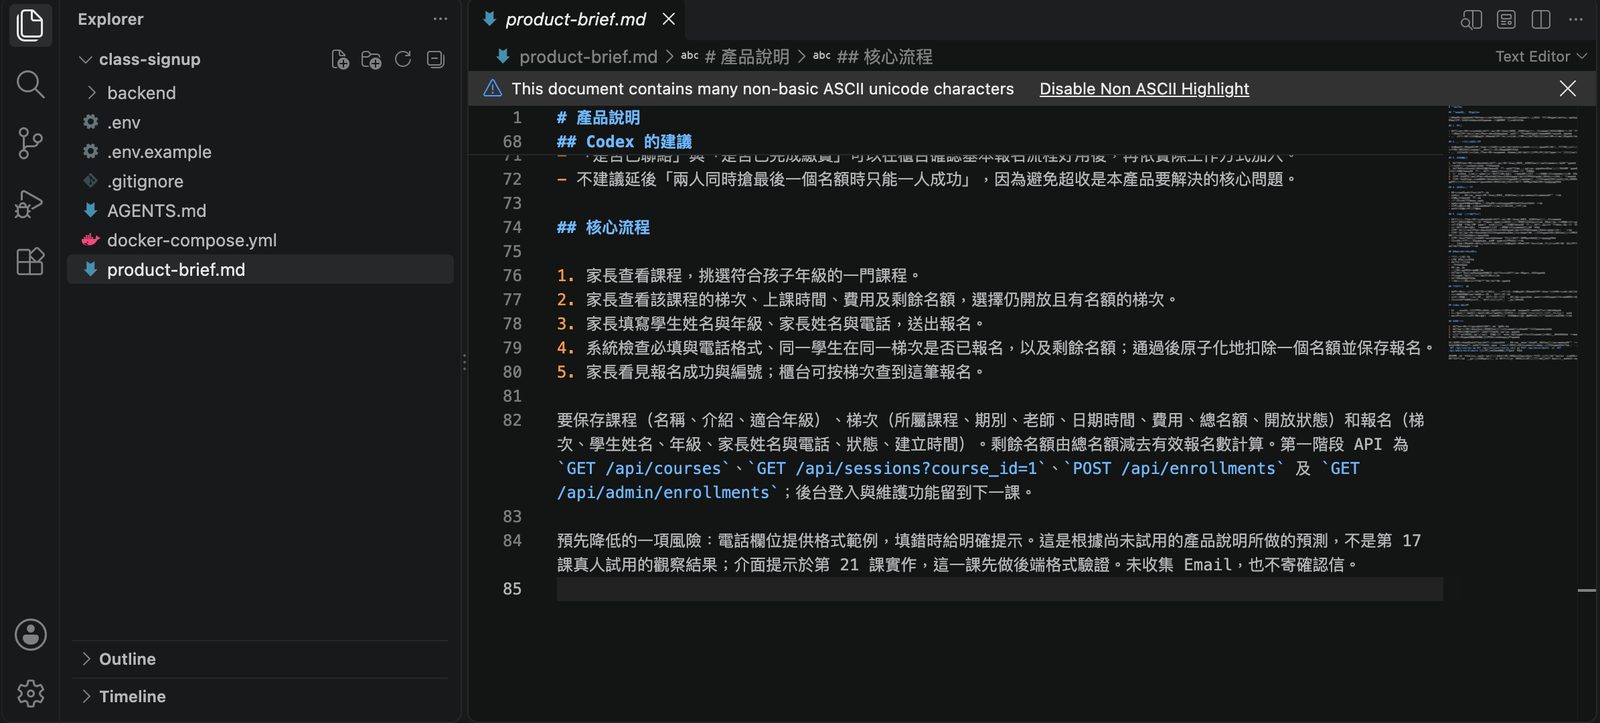
Task: Open the Source Control view
Action: click(x=30, y=143)
